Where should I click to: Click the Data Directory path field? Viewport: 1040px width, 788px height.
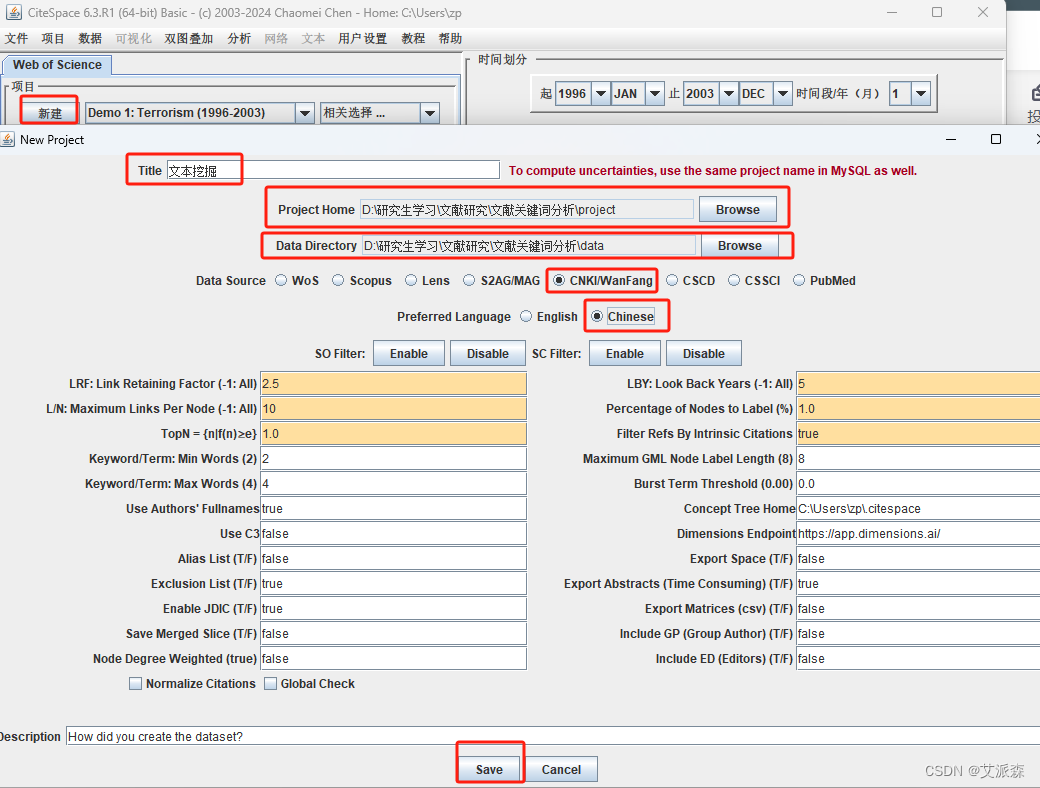[529, 245]
